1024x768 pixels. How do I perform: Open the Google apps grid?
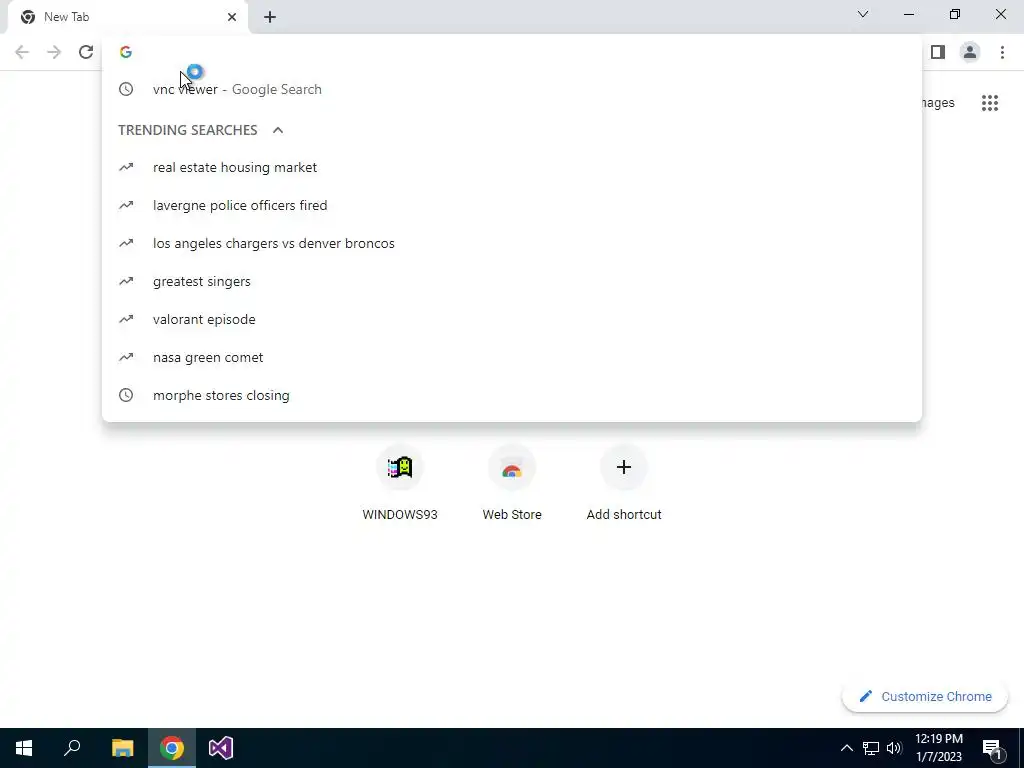click(989, 103)
